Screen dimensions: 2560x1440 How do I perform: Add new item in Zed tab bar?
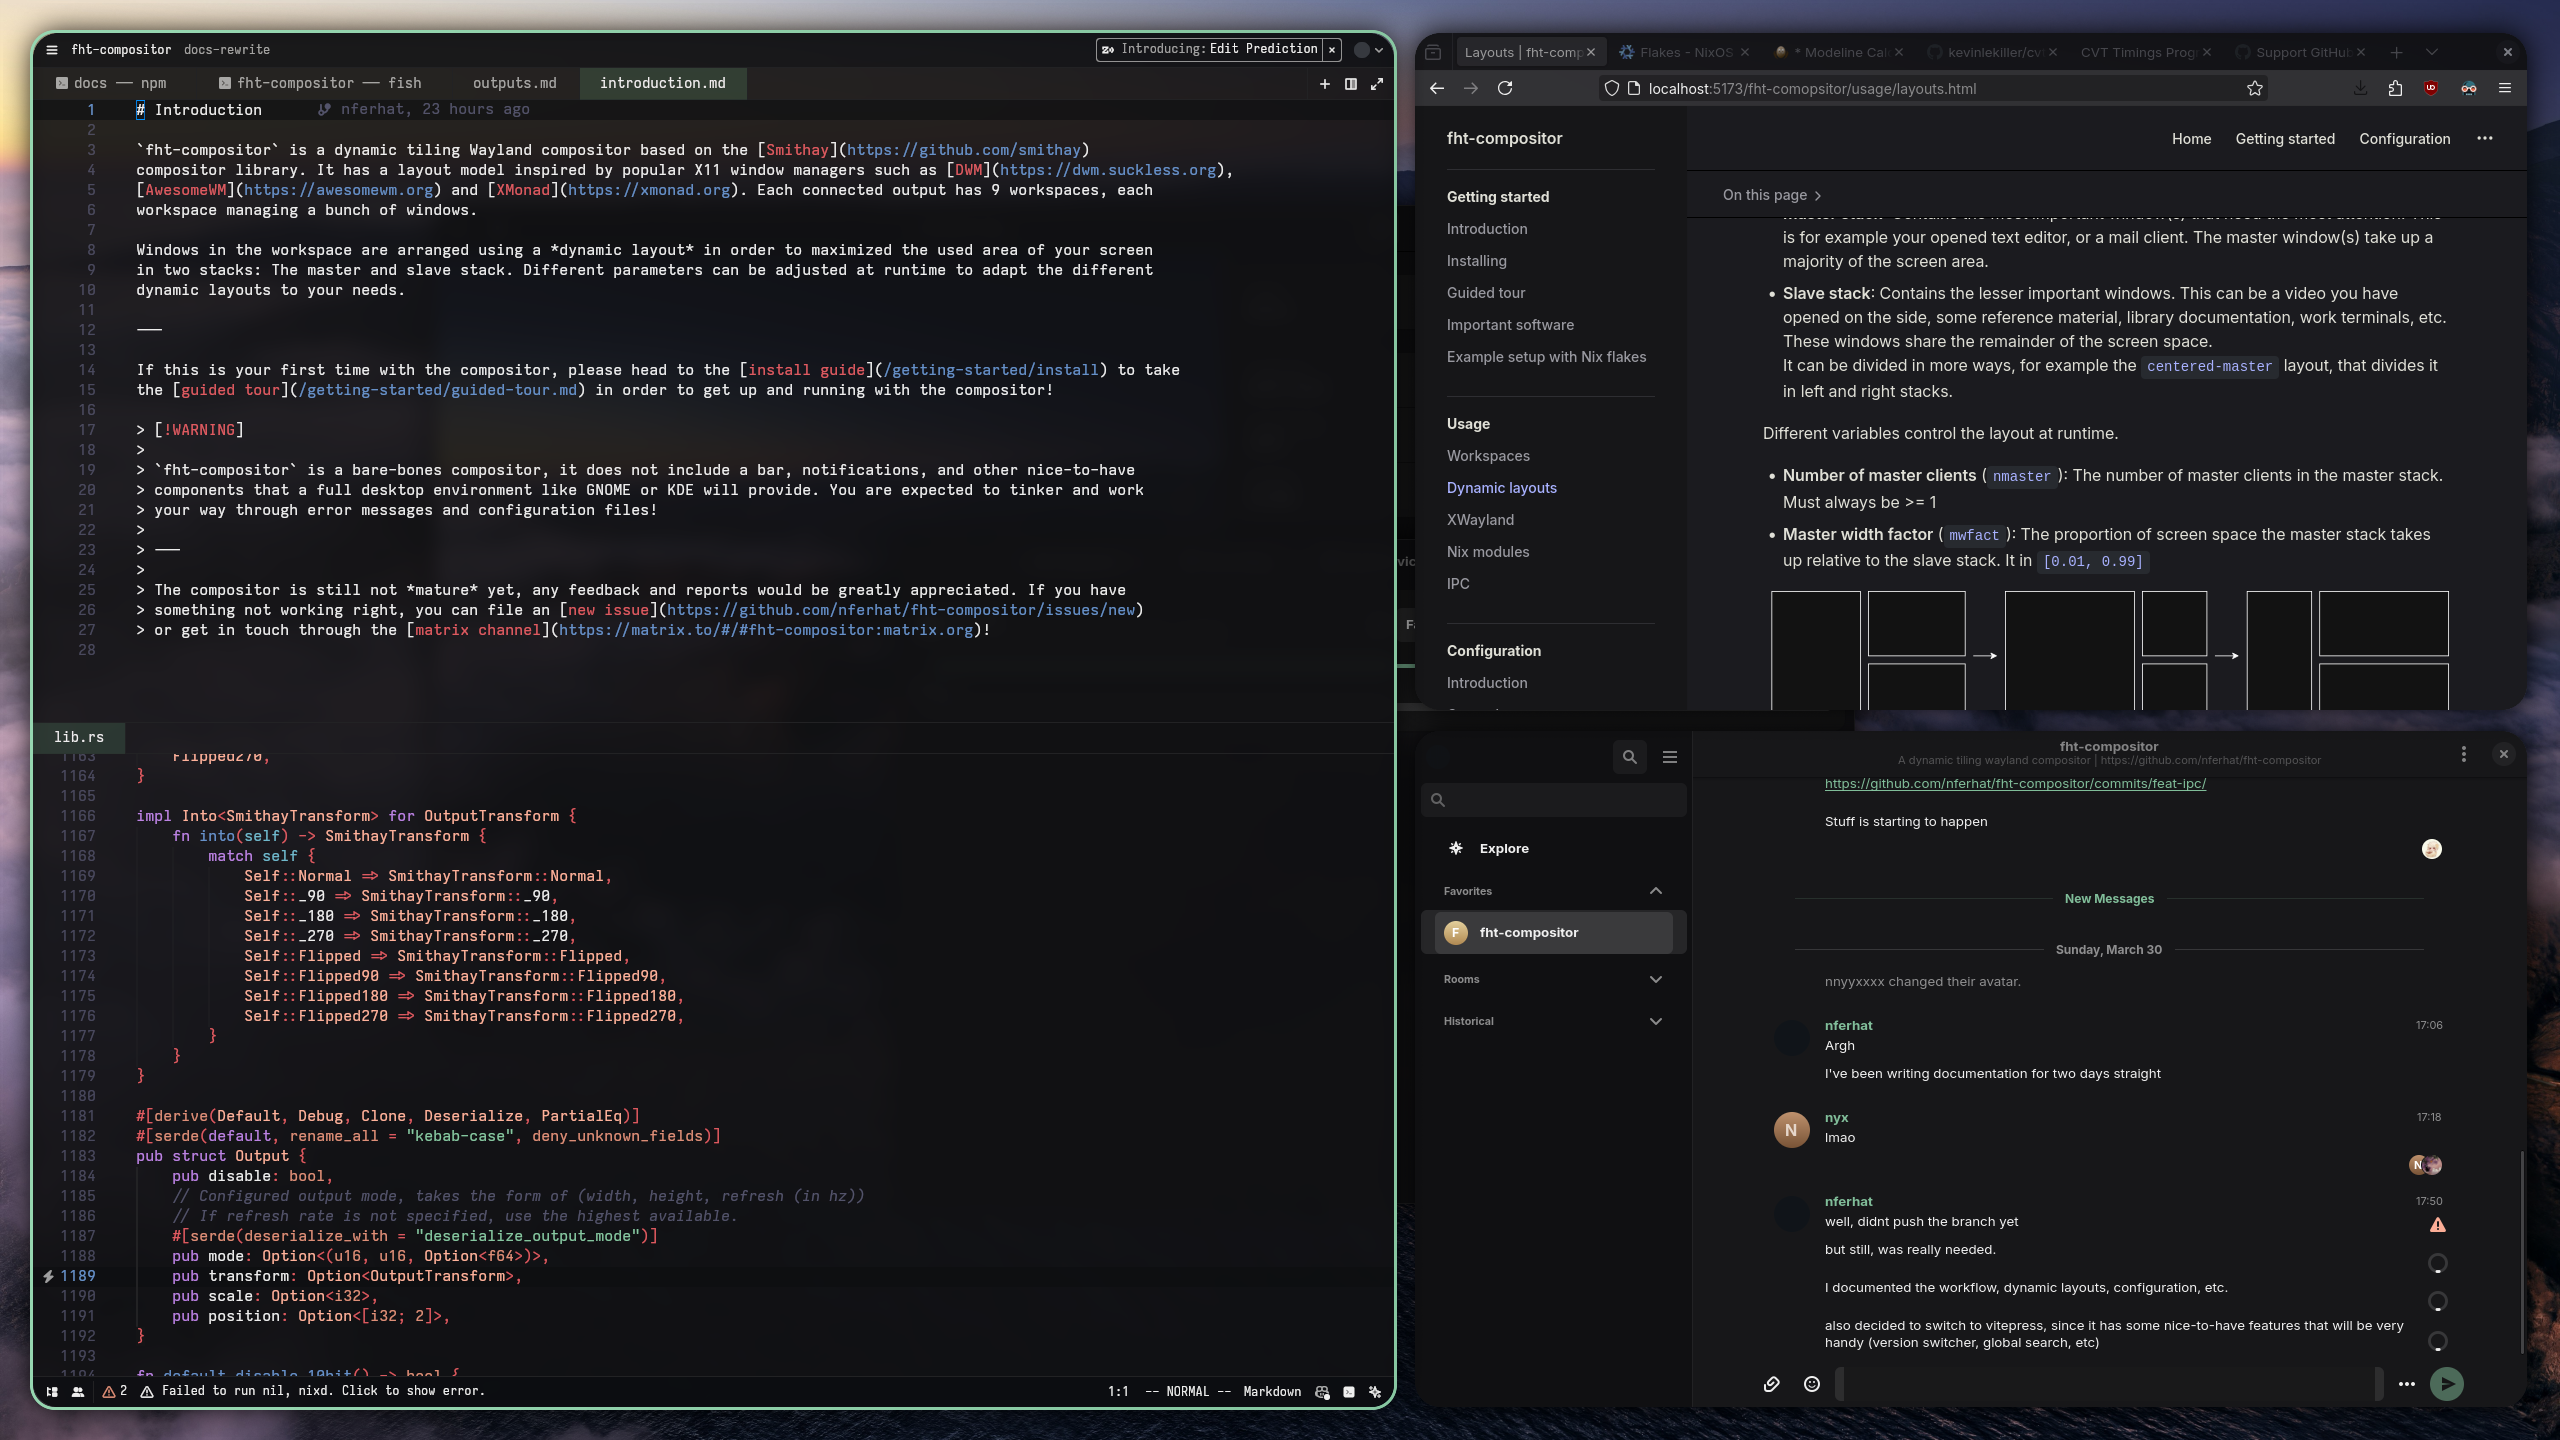coord(1325,84)
